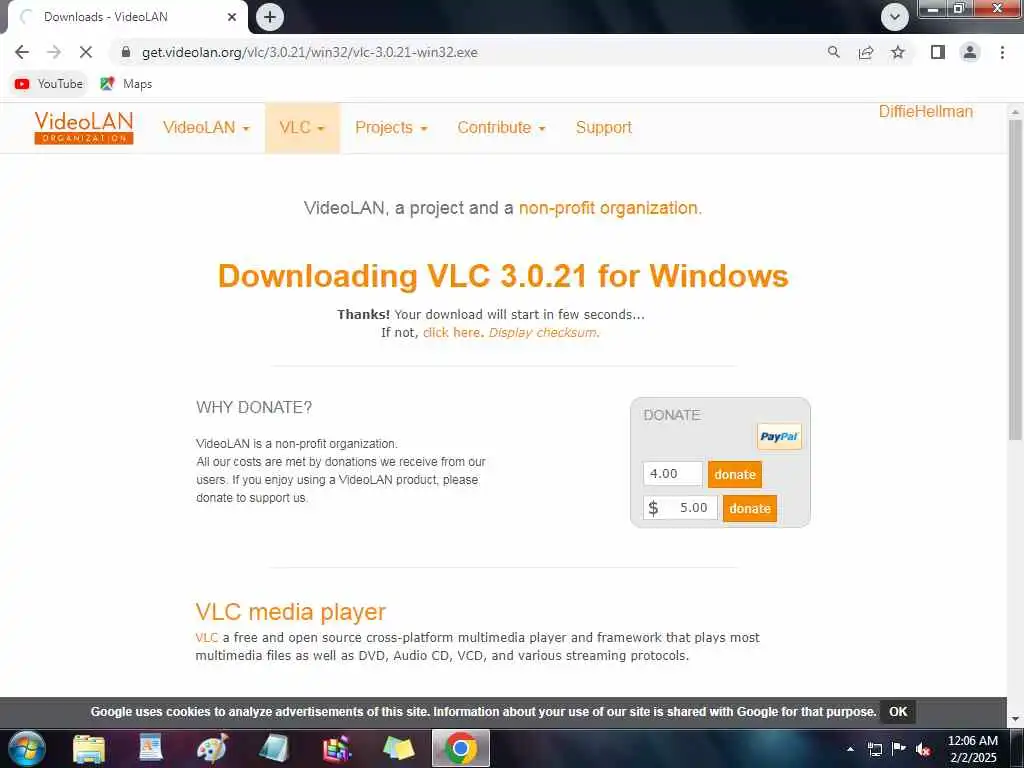
Task: Click the zoom magnifier icon in address bar
Action: click(x=833, y=52)
